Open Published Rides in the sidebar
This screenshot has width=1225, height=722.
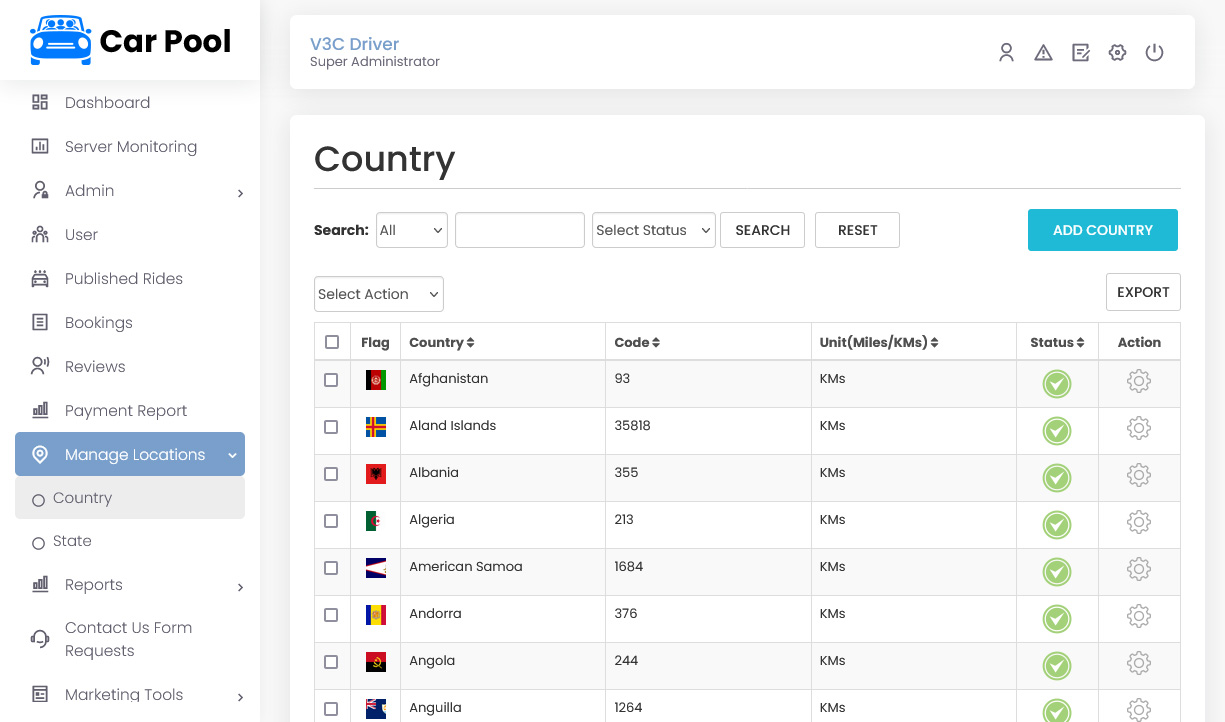tap(123, 279)
